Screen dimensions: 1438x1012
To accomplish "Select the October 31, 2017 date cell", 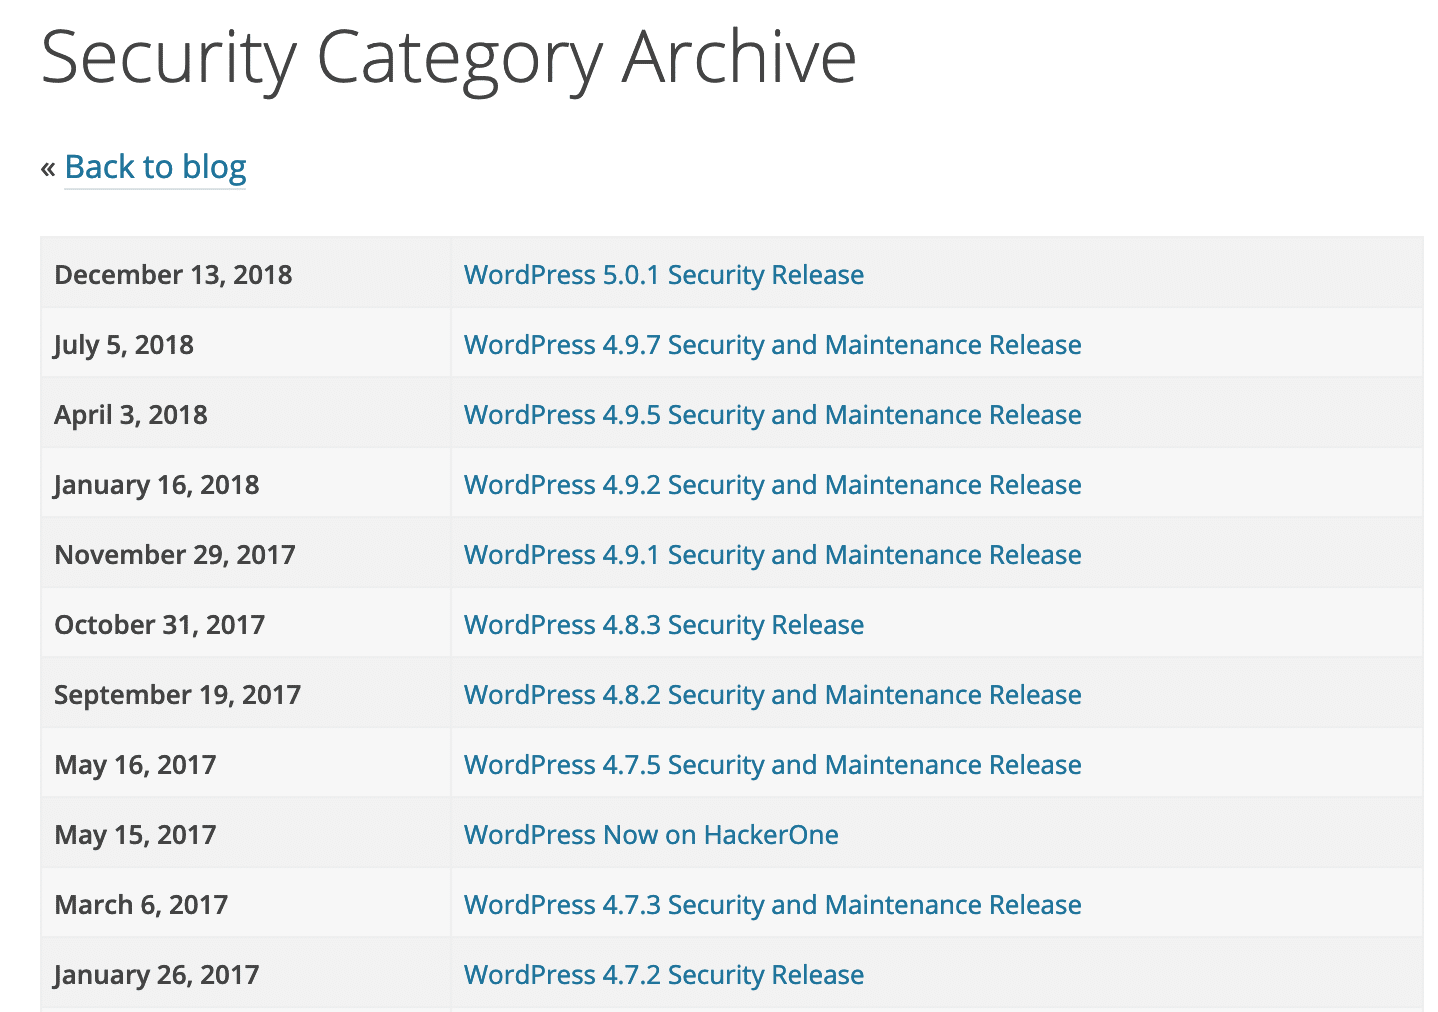I will tap(160, 624).
